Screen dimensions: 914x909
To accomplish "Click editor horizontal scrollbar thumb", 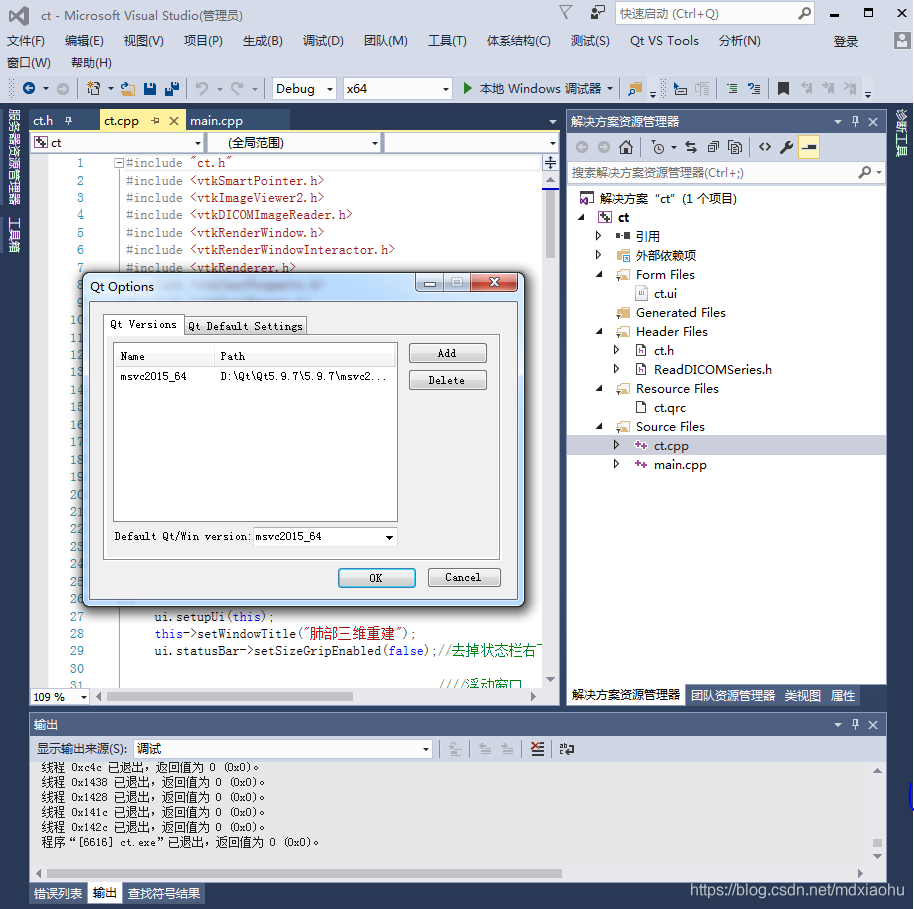I will pos(230,696).
